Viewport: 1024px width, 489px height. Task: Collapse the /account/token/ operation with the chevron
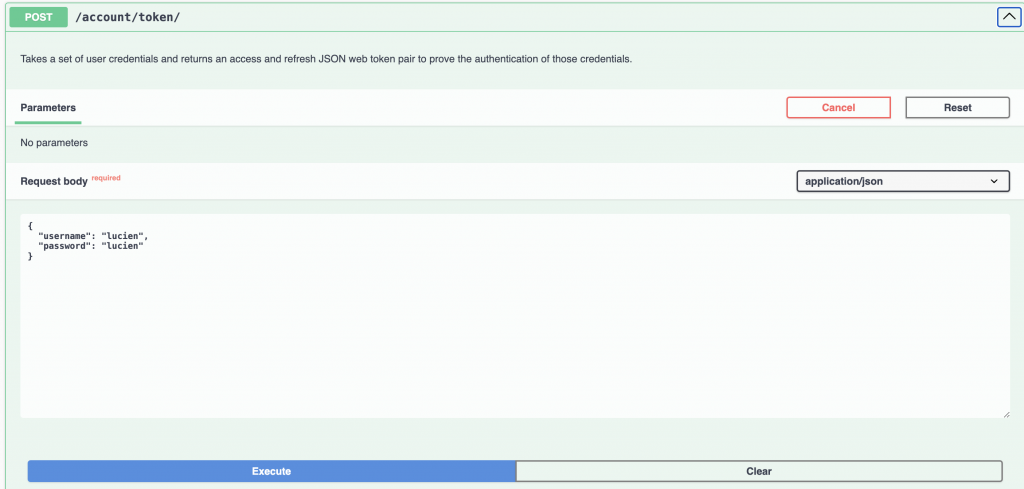[x=1008, y=17]
